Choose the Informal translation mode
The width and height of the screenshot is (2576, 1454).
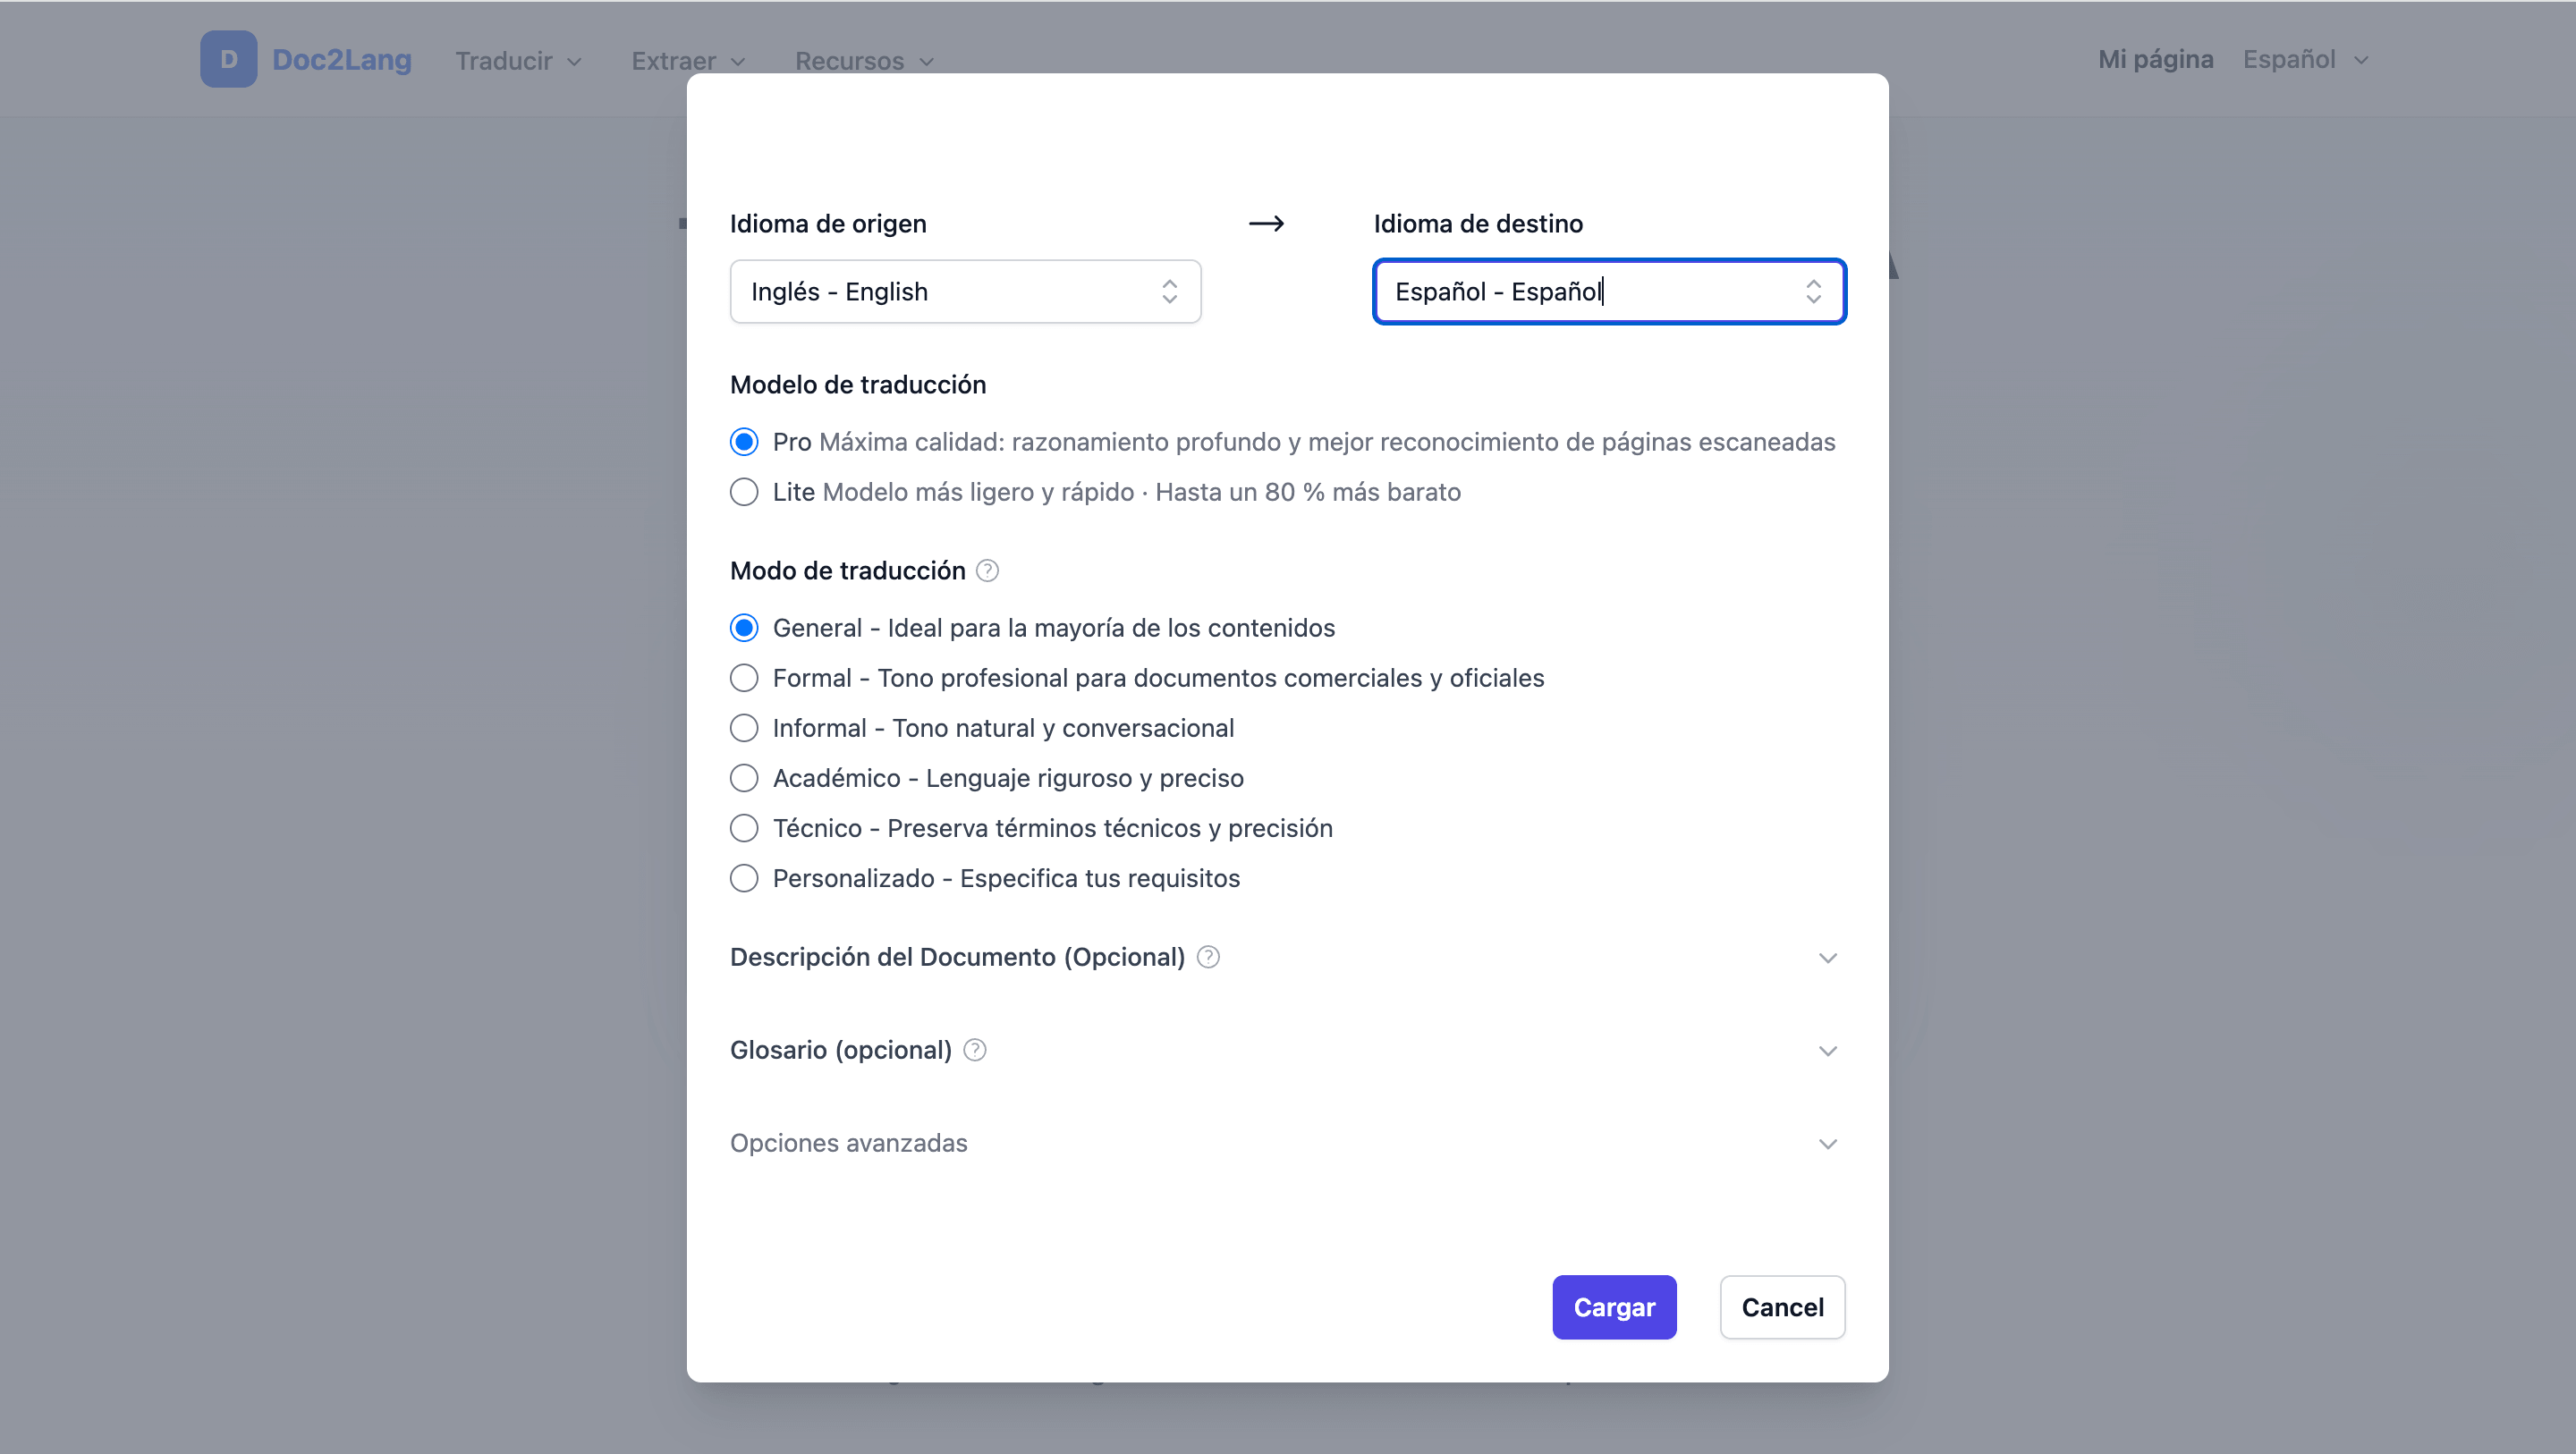click(x=744, y=728)
